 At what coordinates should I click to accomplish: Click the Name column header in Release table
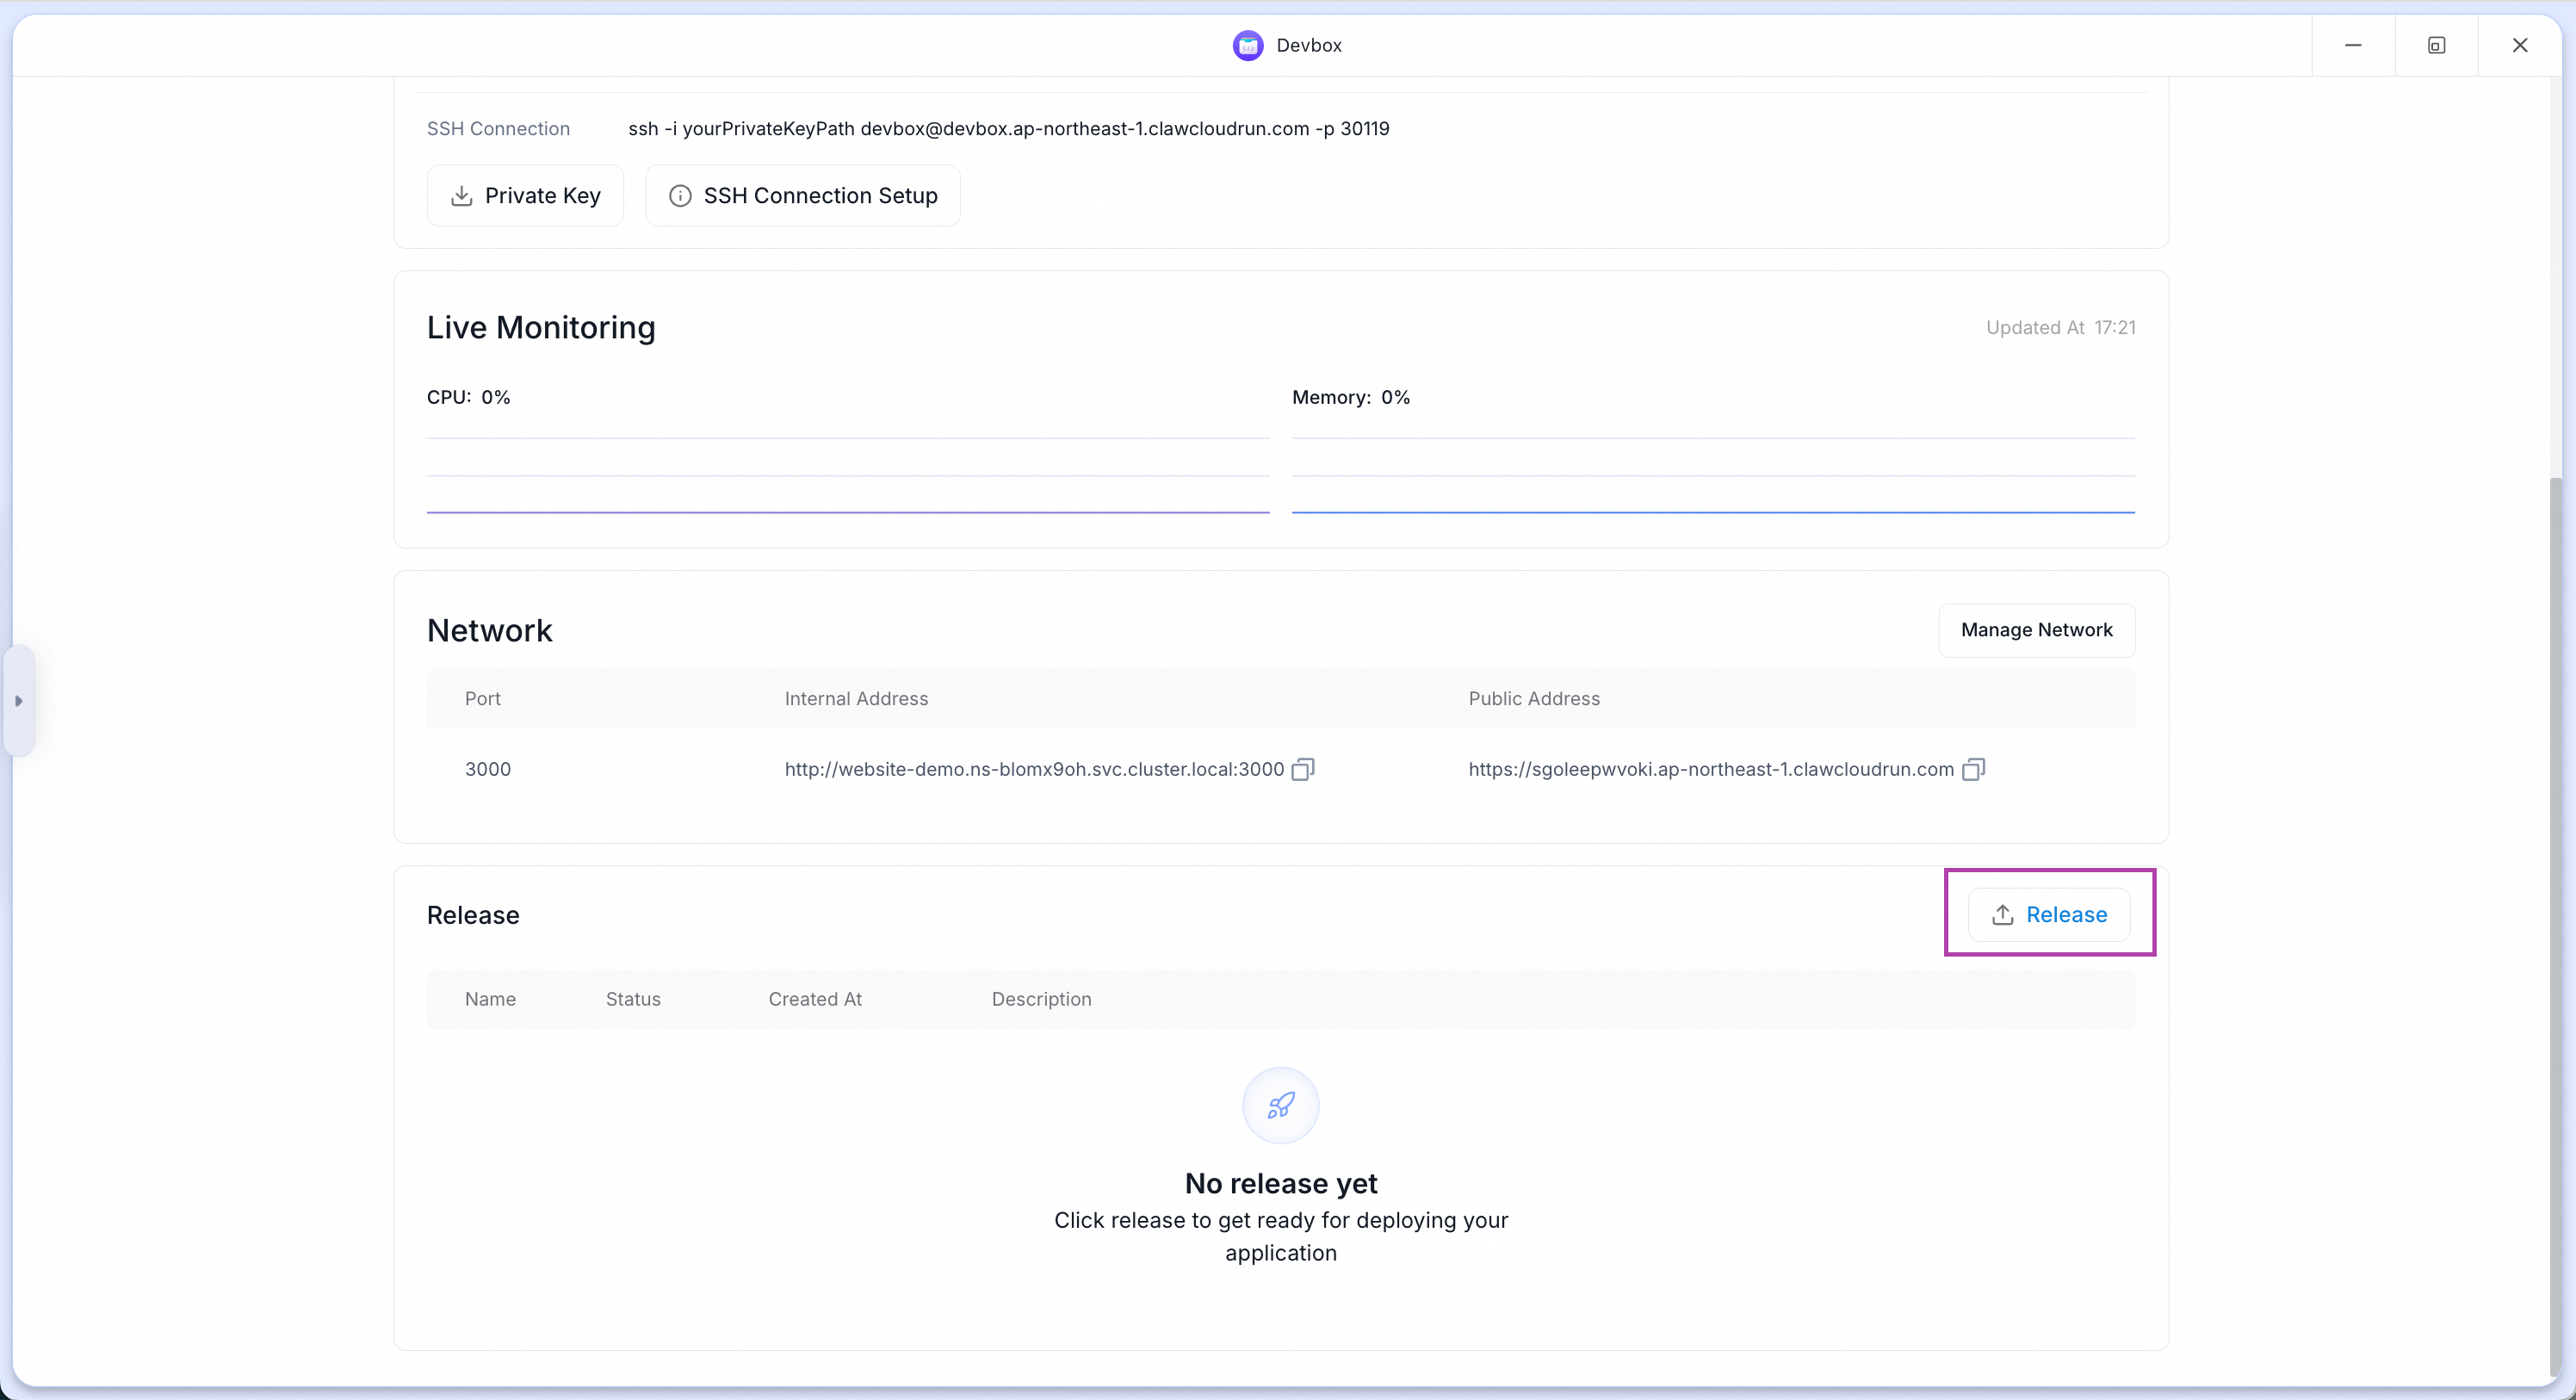pos(490,999)
